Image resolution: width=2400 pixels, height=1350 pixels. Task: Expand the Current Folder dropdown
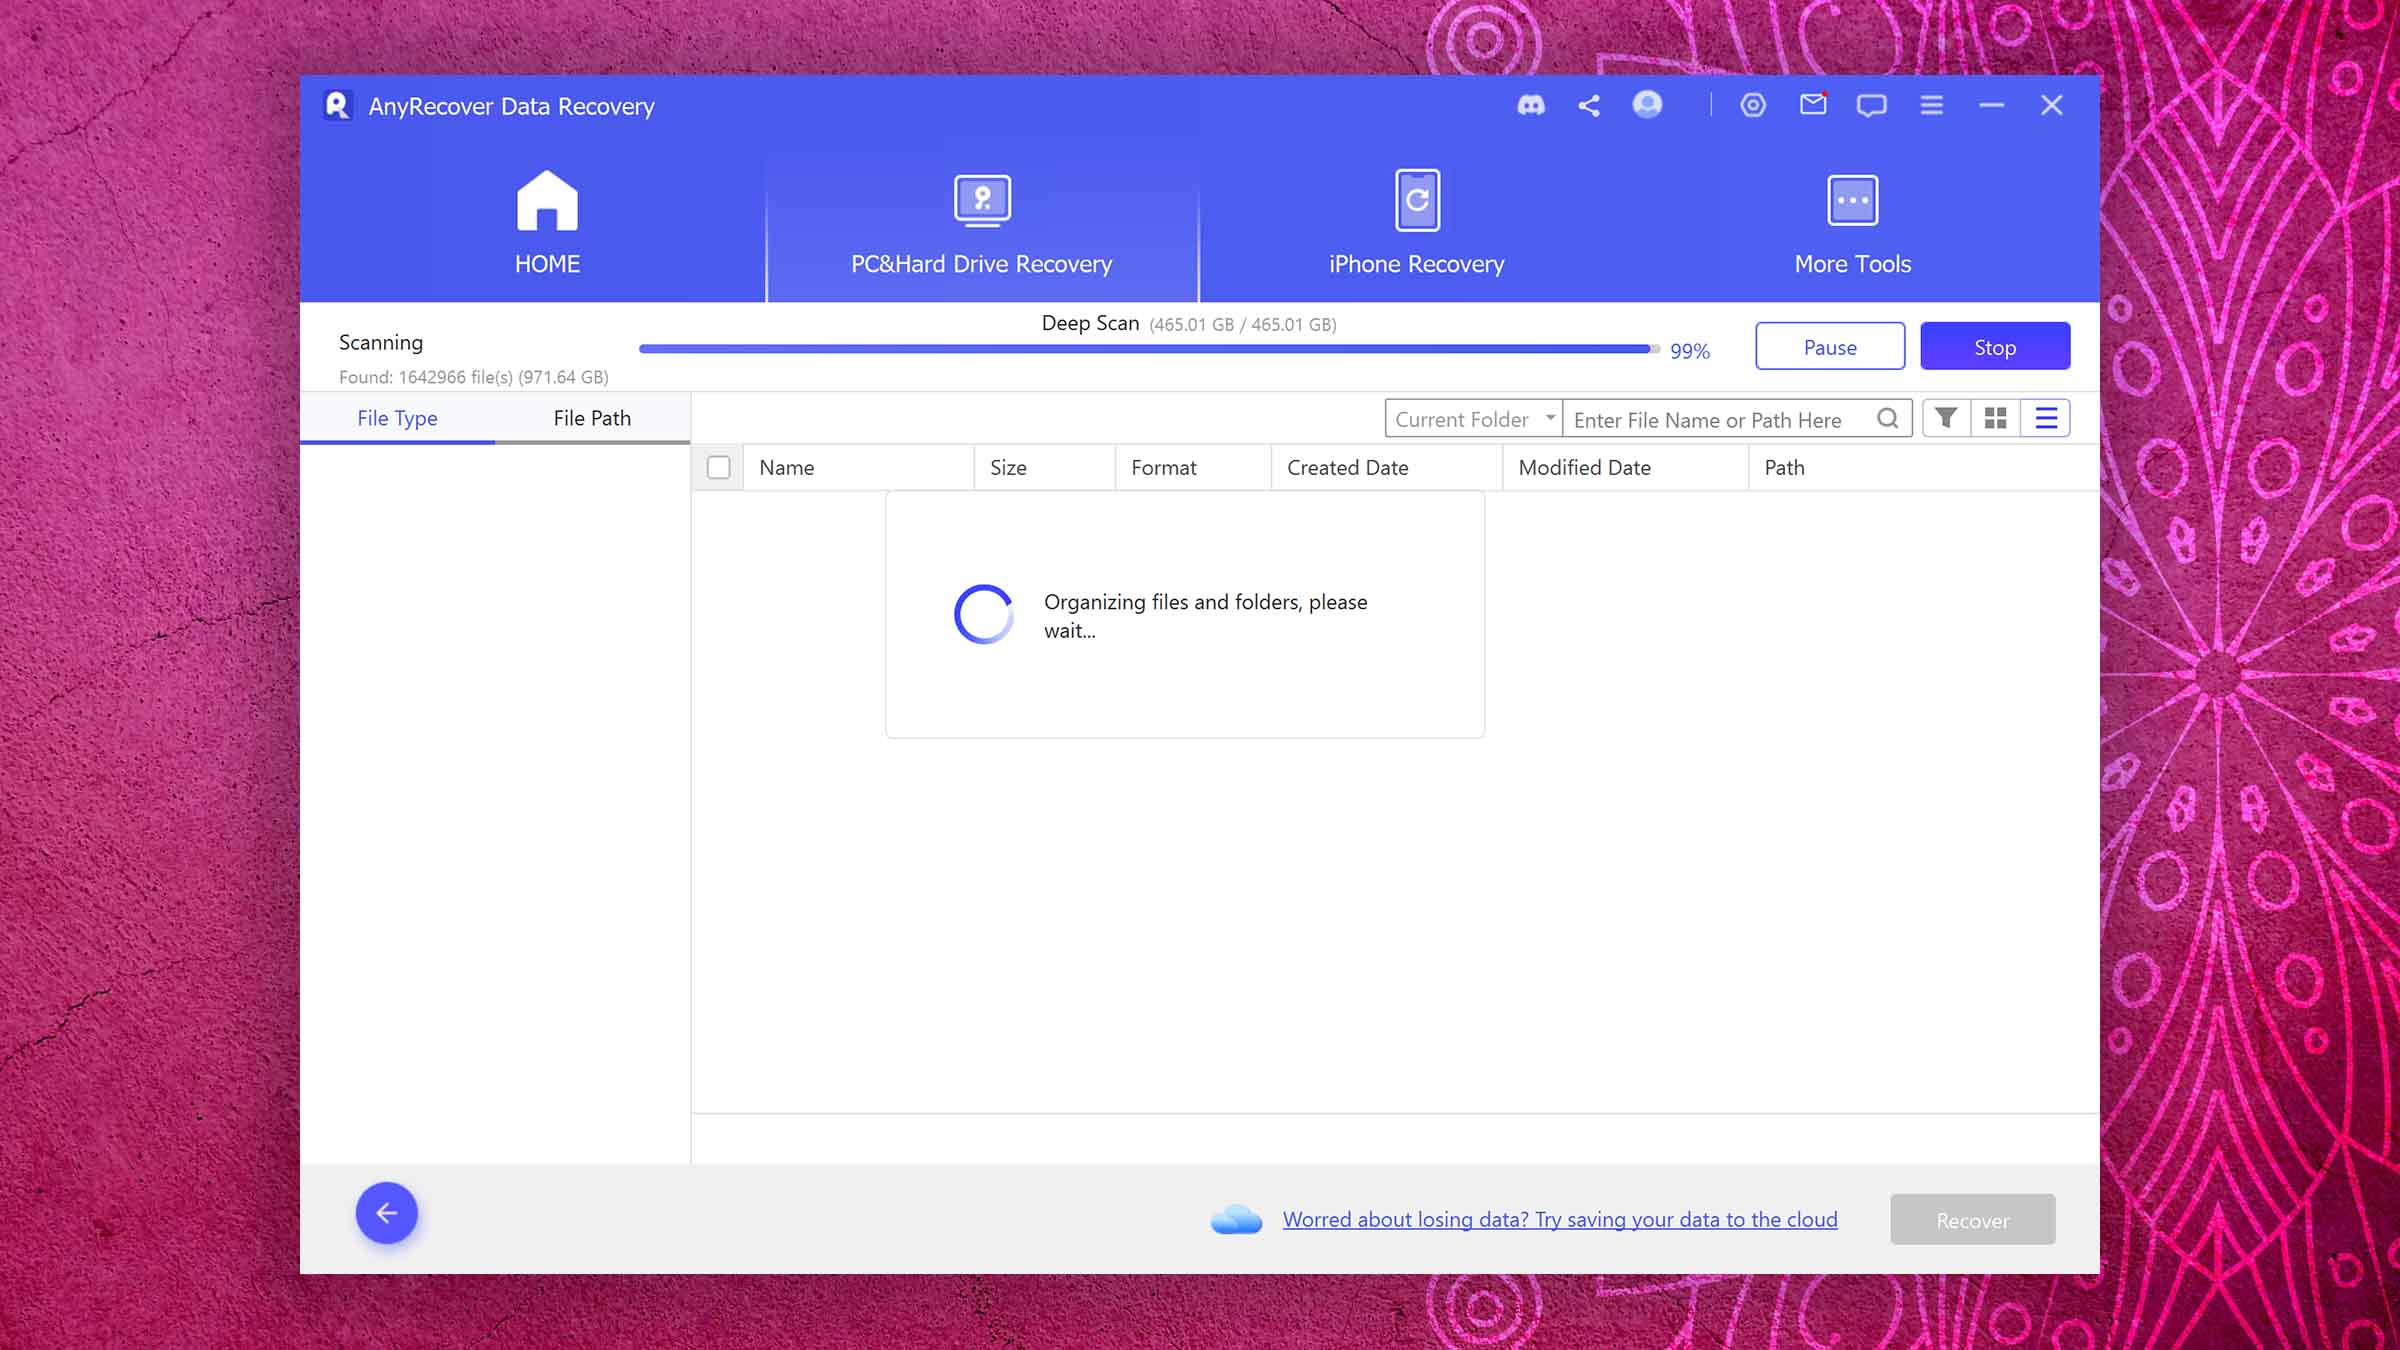pyautogui.click(x=1473, y=418)
